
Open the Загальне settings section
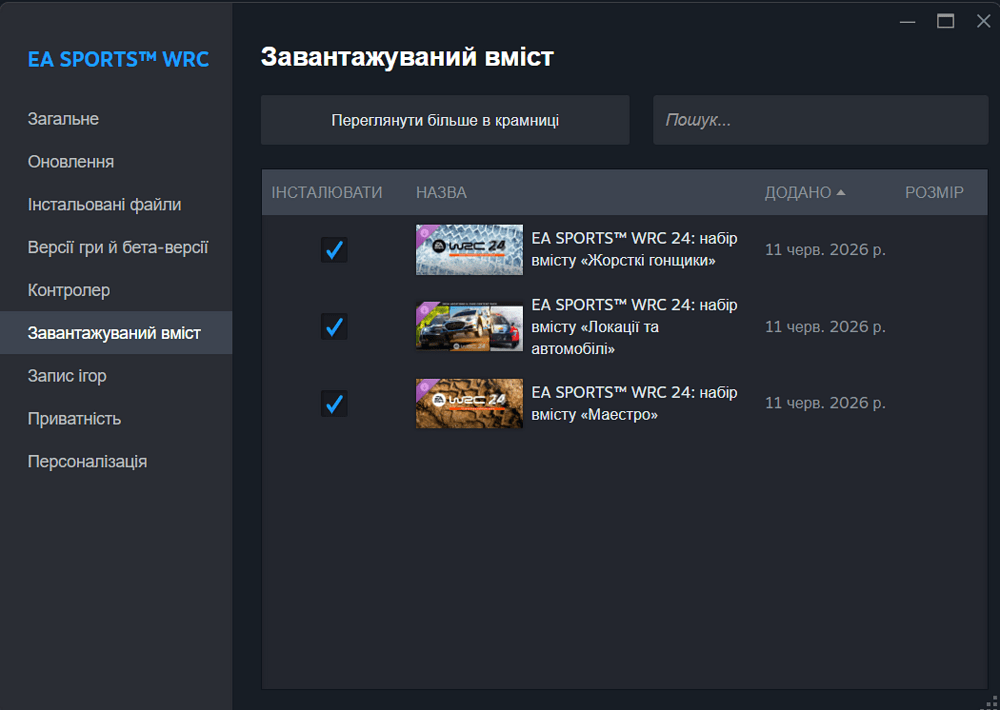63,119
